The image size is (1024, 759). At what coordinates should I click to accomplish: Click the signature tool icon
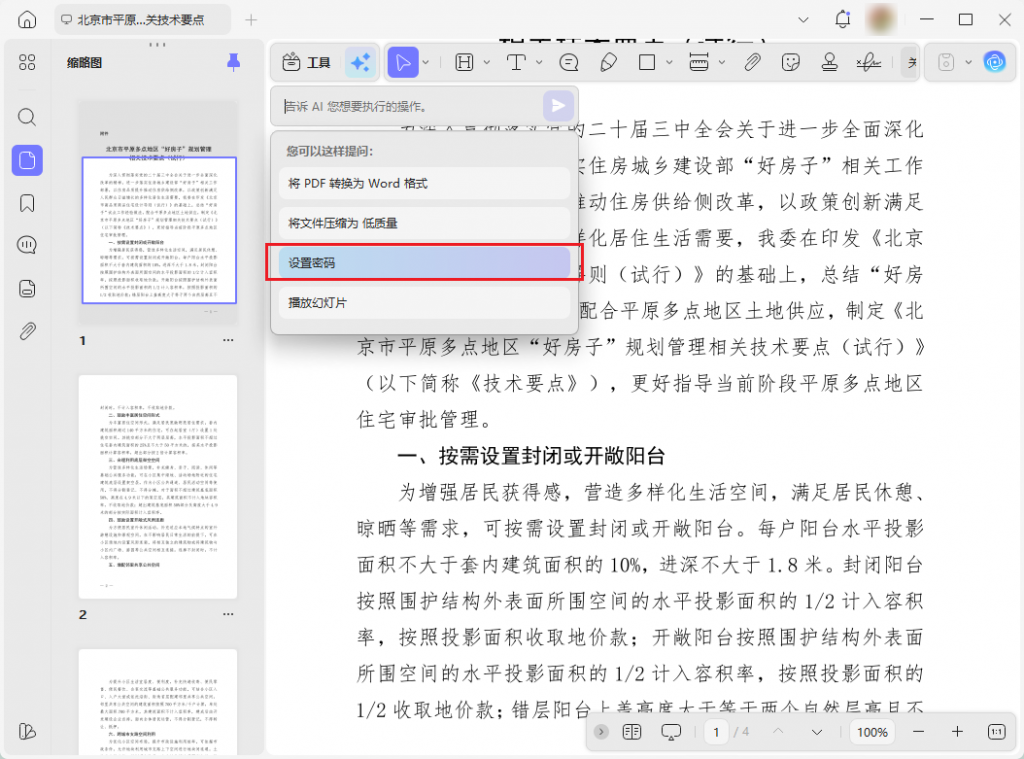click(868, 62)
